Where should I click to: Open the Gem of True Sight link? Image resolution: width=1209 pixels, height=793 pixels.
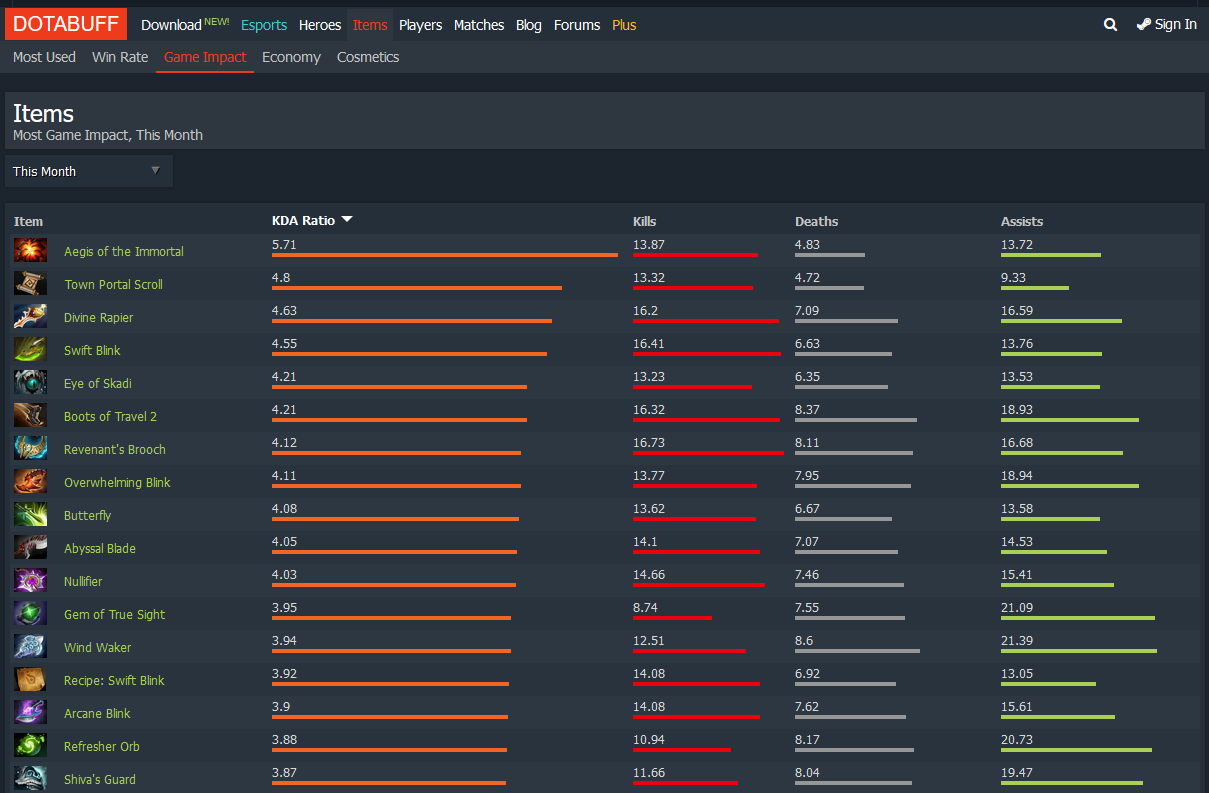click(115, 614)
